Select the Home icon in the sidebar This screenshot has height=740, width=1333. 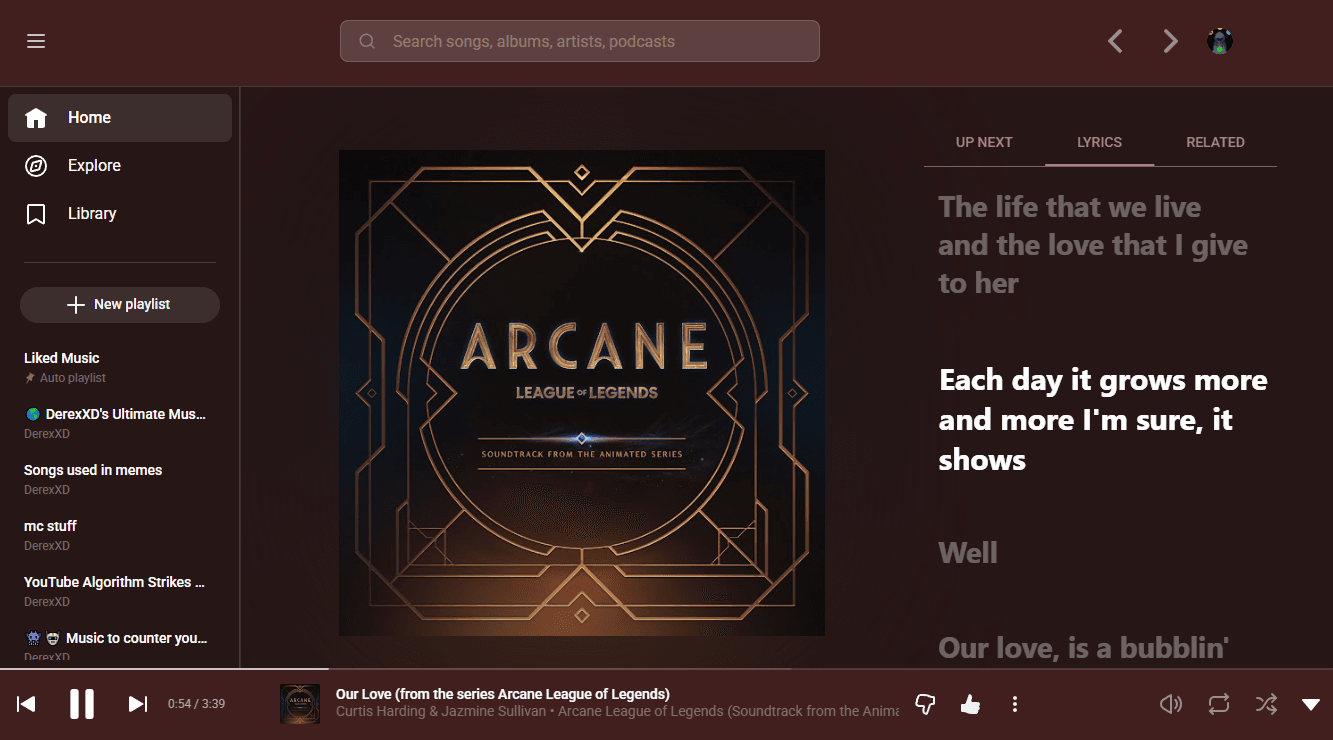click(37, 117)
